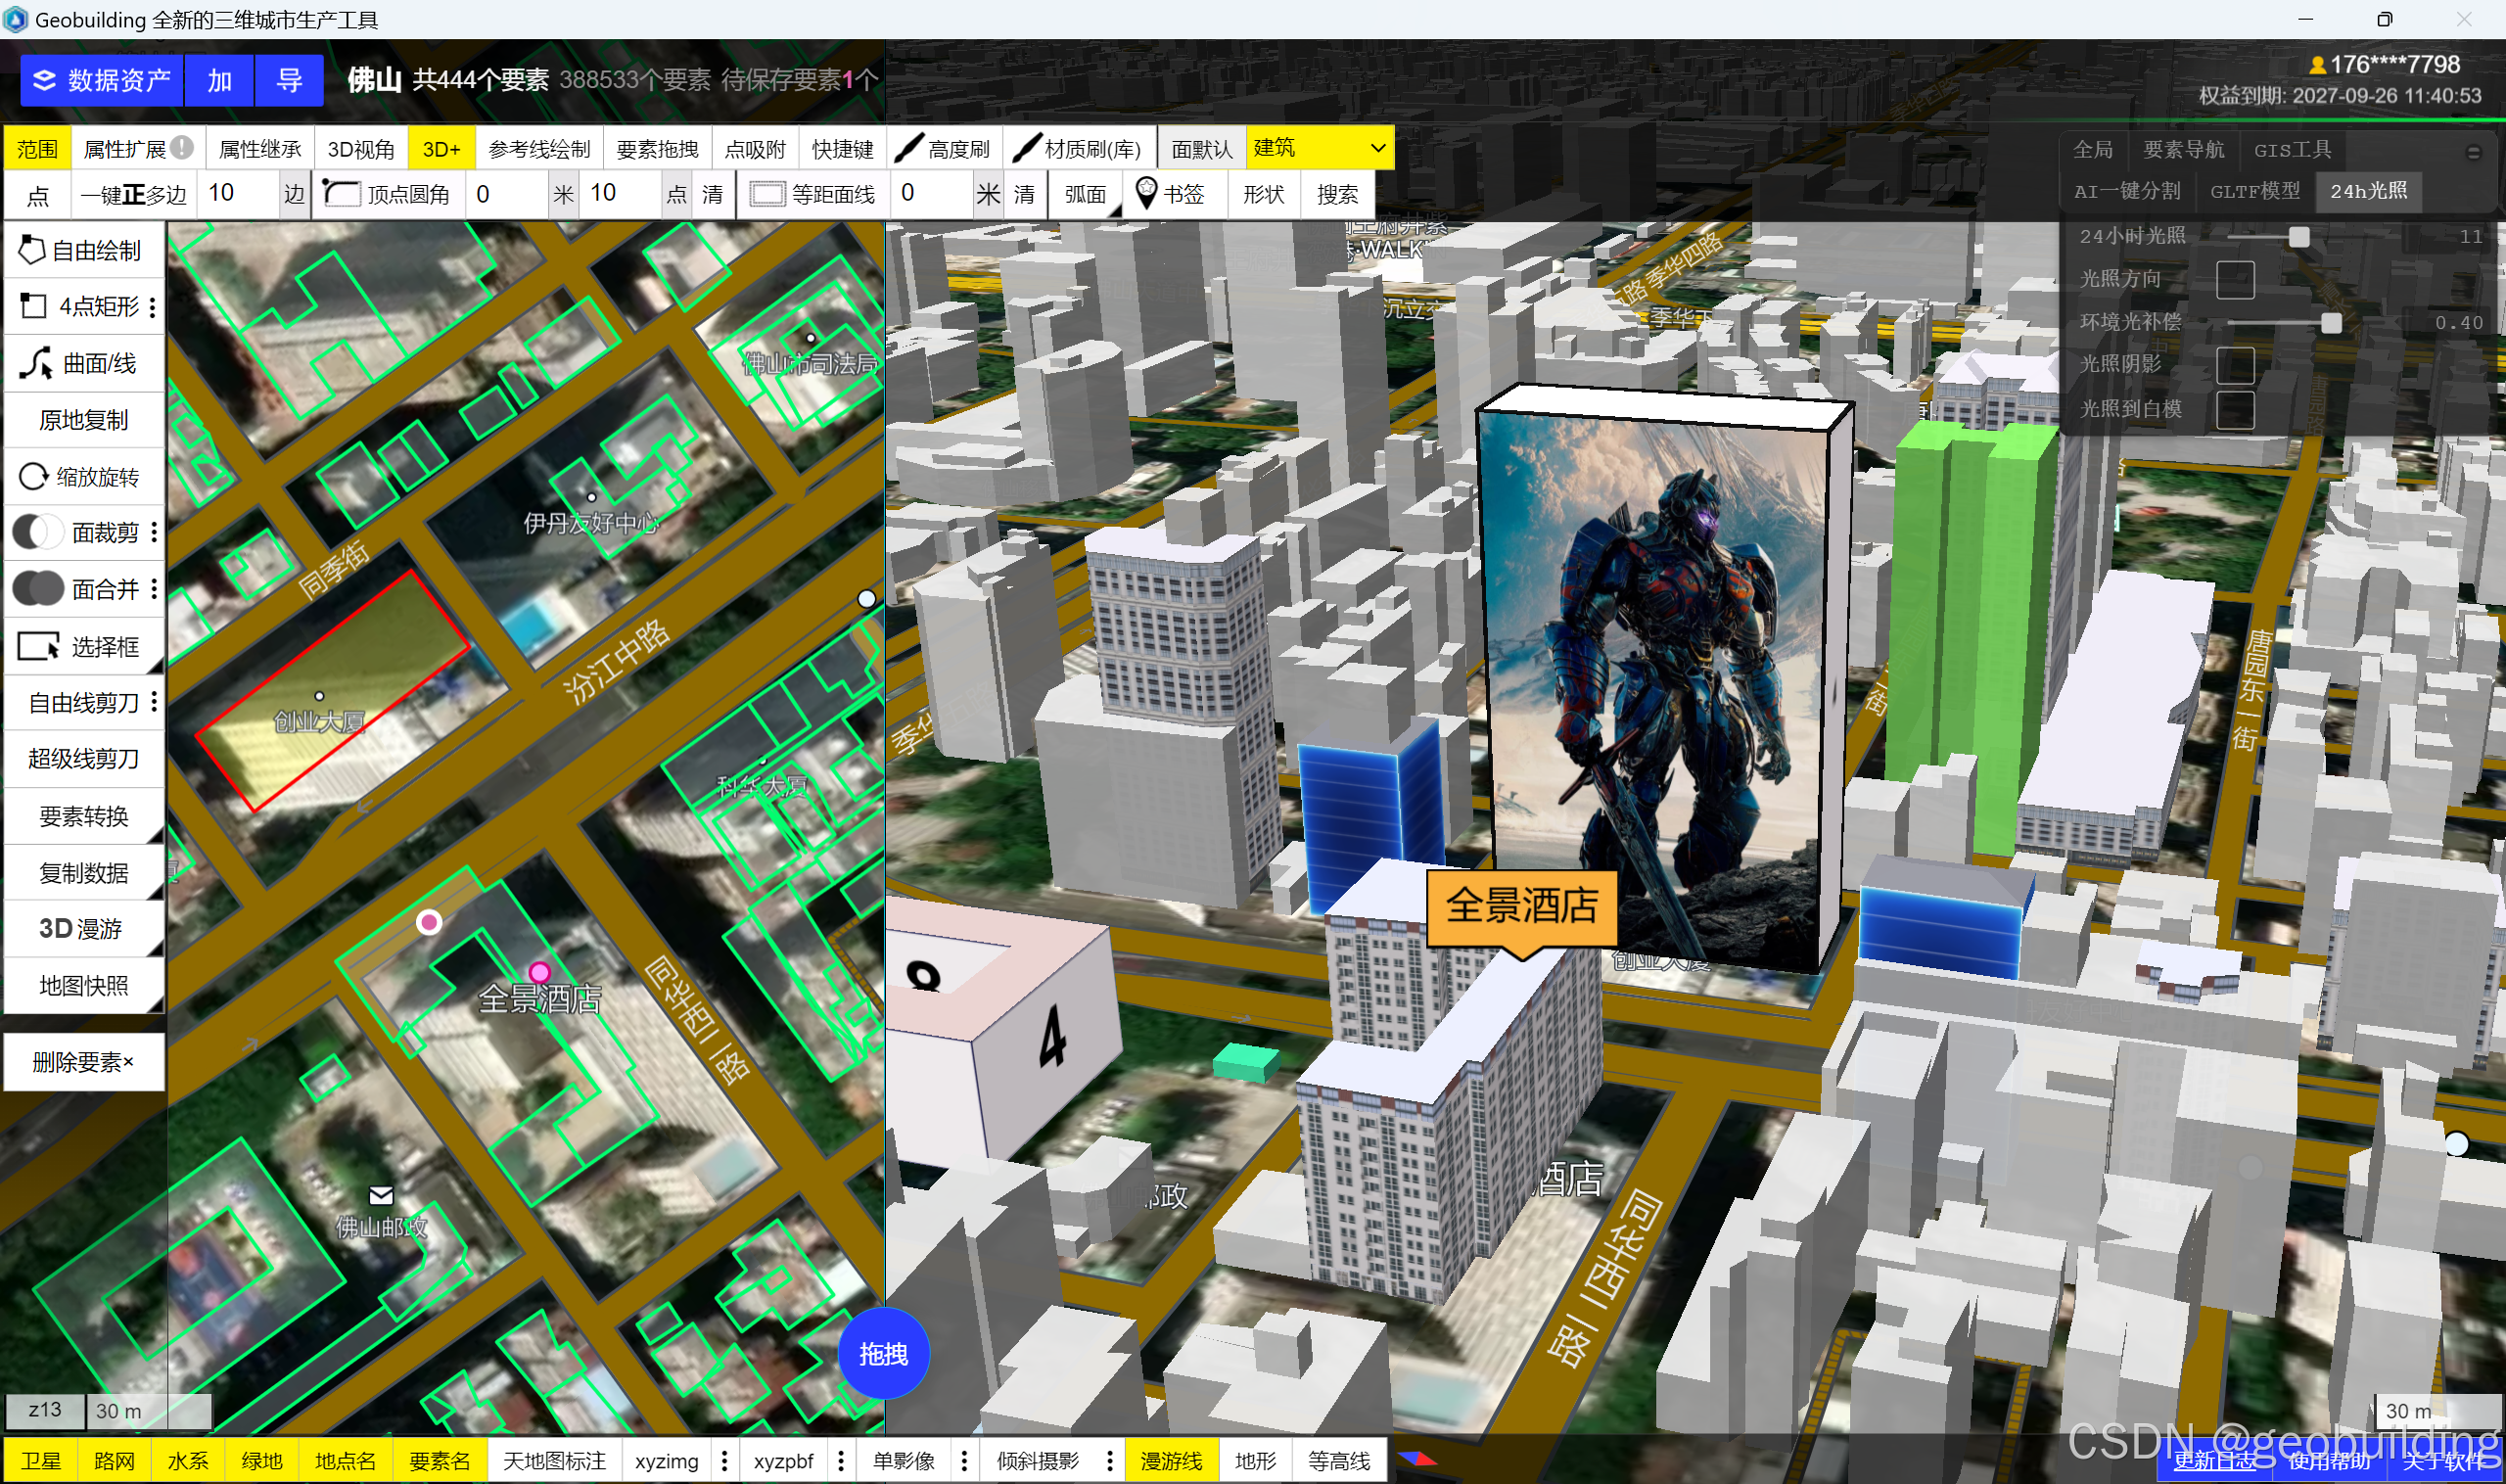The width and height of the screenshot is (2506, 1484).
Task: Click the 删除要素× delete button
Action: pyautogui.click(x=84, y=1061)
